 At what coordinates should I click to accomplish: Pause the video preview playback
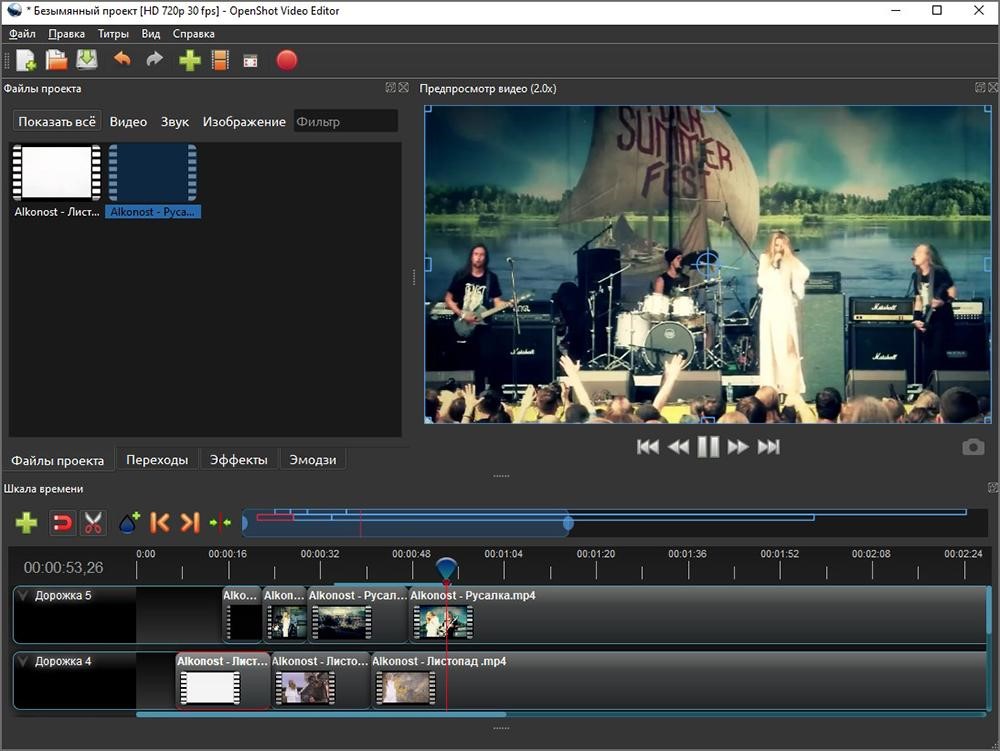coord(708,447)
